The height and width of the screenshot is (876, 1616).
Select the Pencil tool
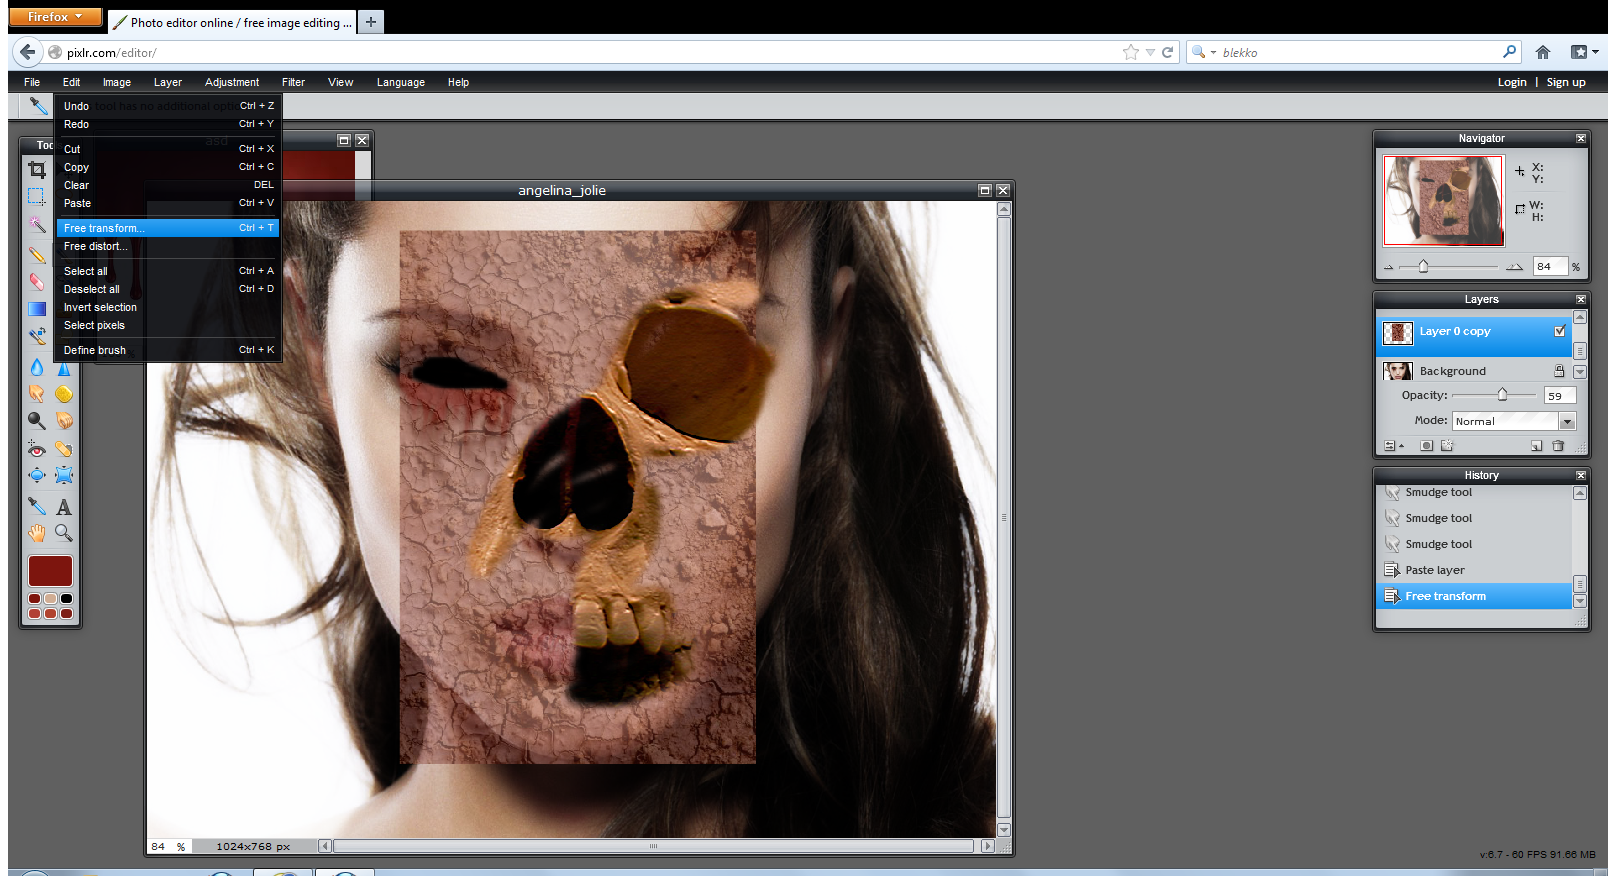pos(37,254)
